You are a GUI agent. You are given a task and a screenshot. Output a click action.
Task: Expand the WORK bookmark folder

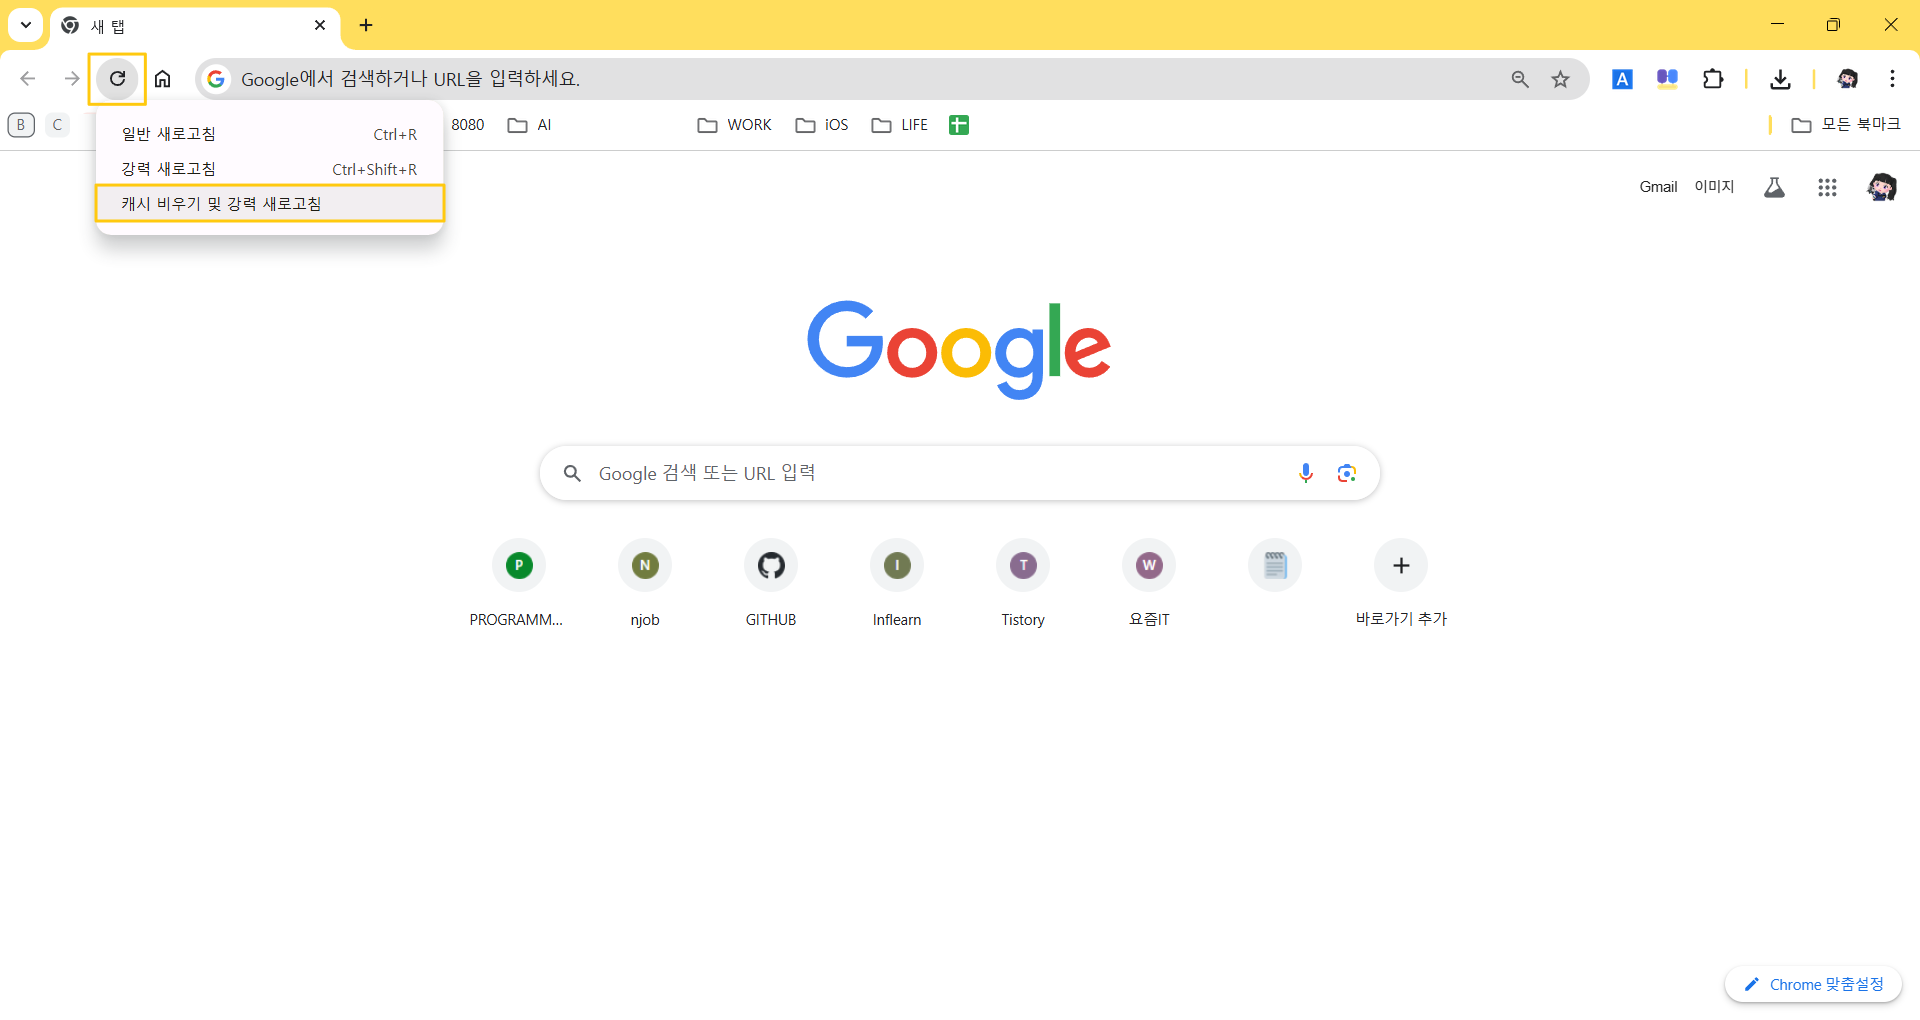pos(734,125)
